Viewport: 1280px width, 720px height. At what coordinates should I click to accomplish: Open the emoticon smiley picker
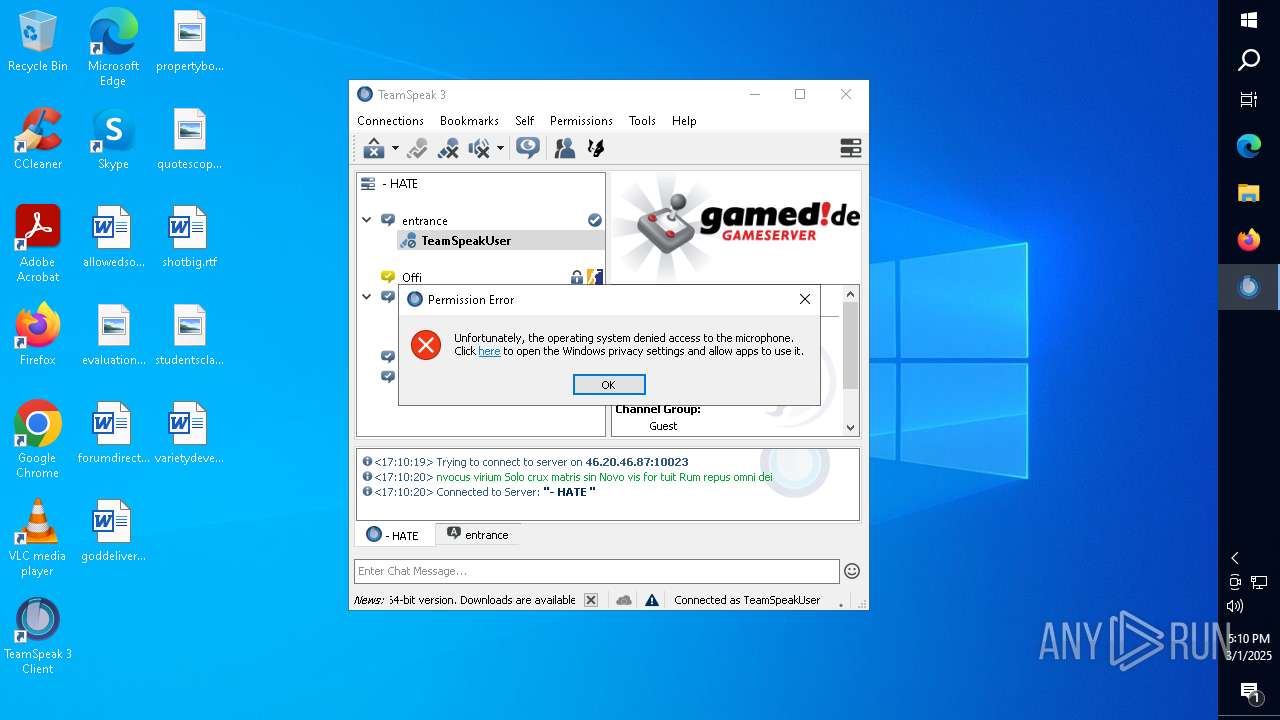(x=852, y=571)
